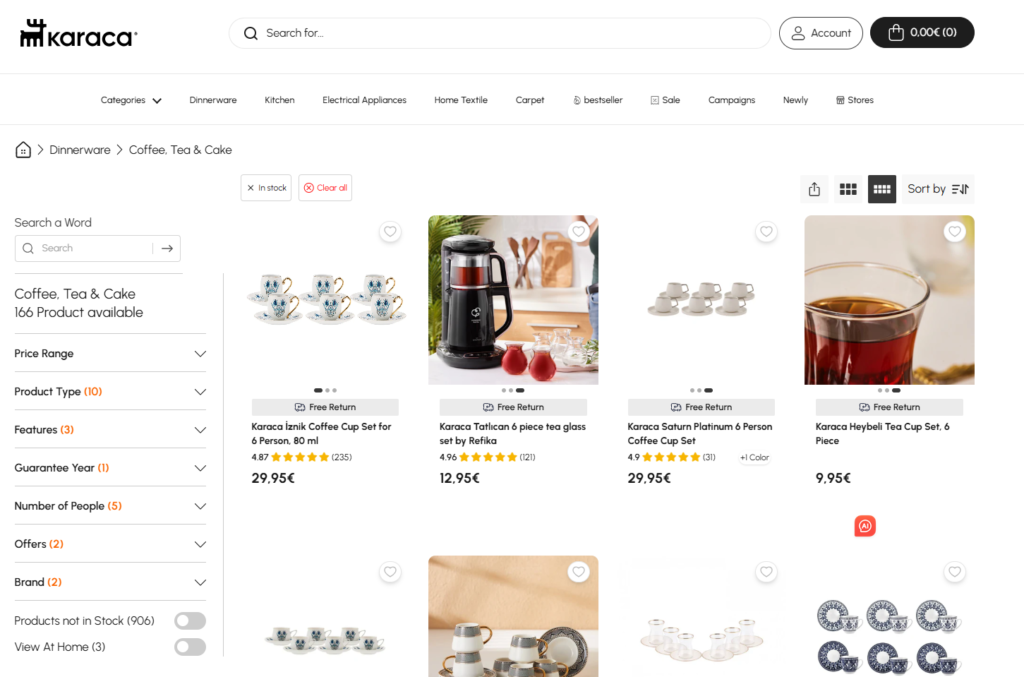Remove the In stock filter chip

pyautogui.click(x=266, y=188)
